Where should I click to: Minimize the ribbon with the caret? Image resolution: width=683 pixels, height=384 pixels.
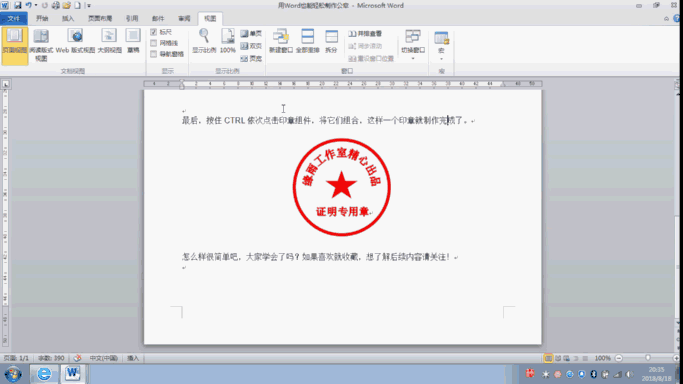666,18
